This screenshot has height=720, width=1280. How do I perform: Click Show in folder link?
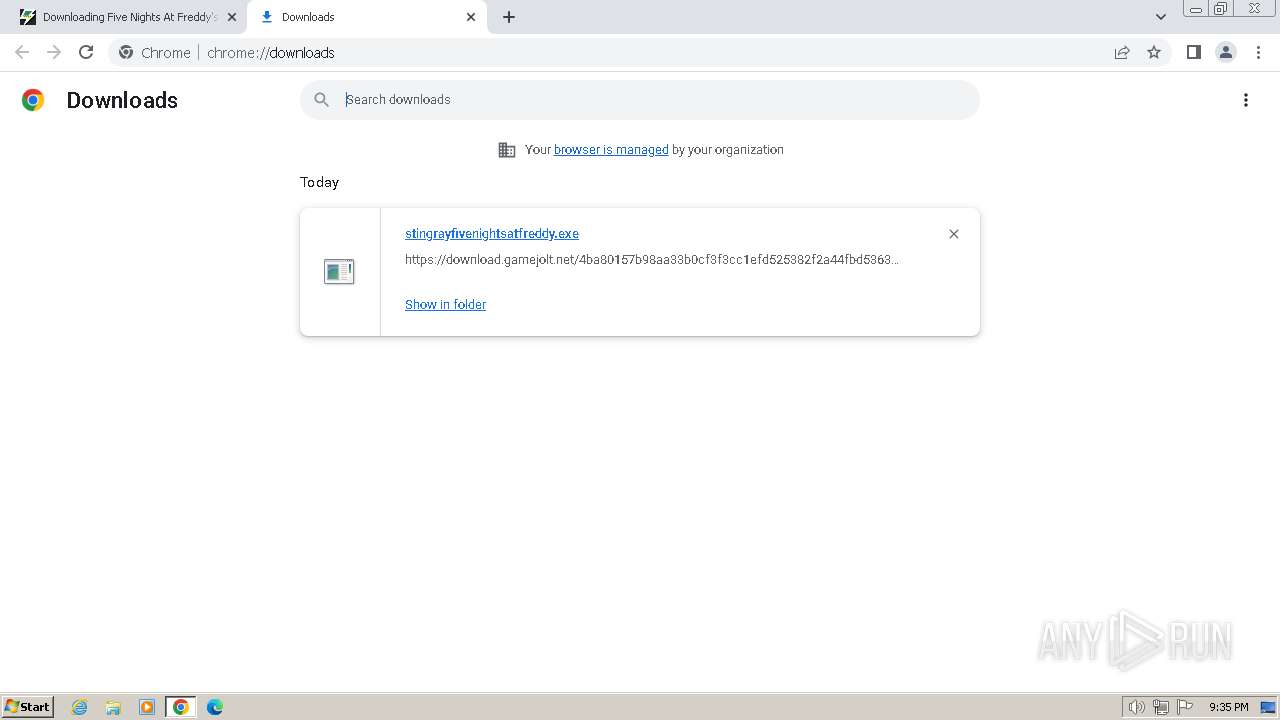pos(445,304)
